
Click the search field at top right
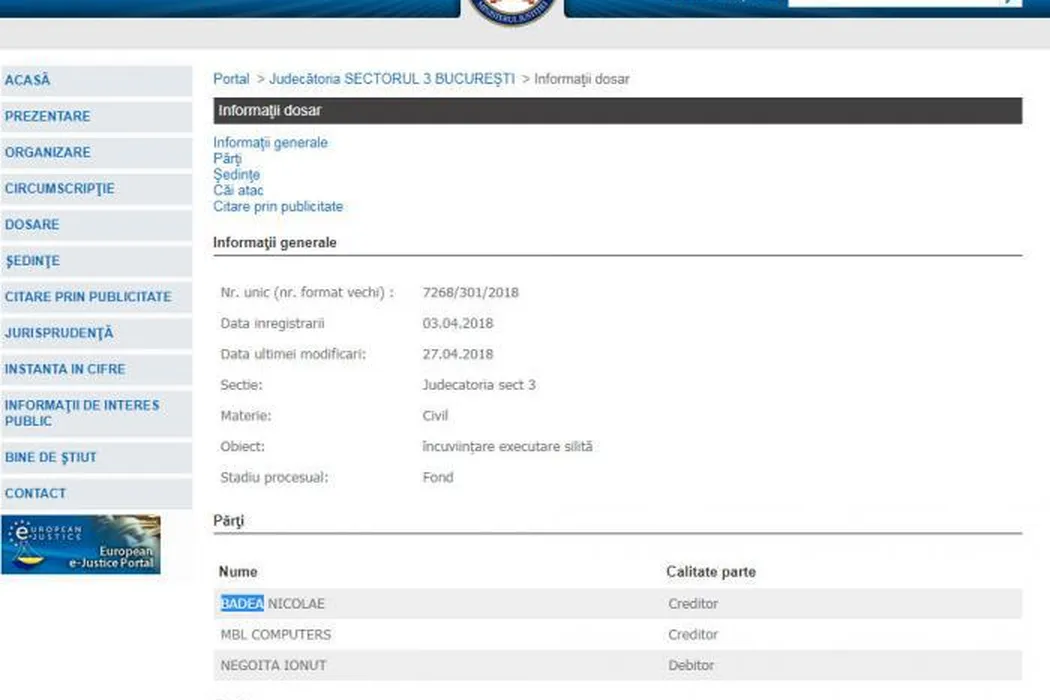tap(895, 3)
